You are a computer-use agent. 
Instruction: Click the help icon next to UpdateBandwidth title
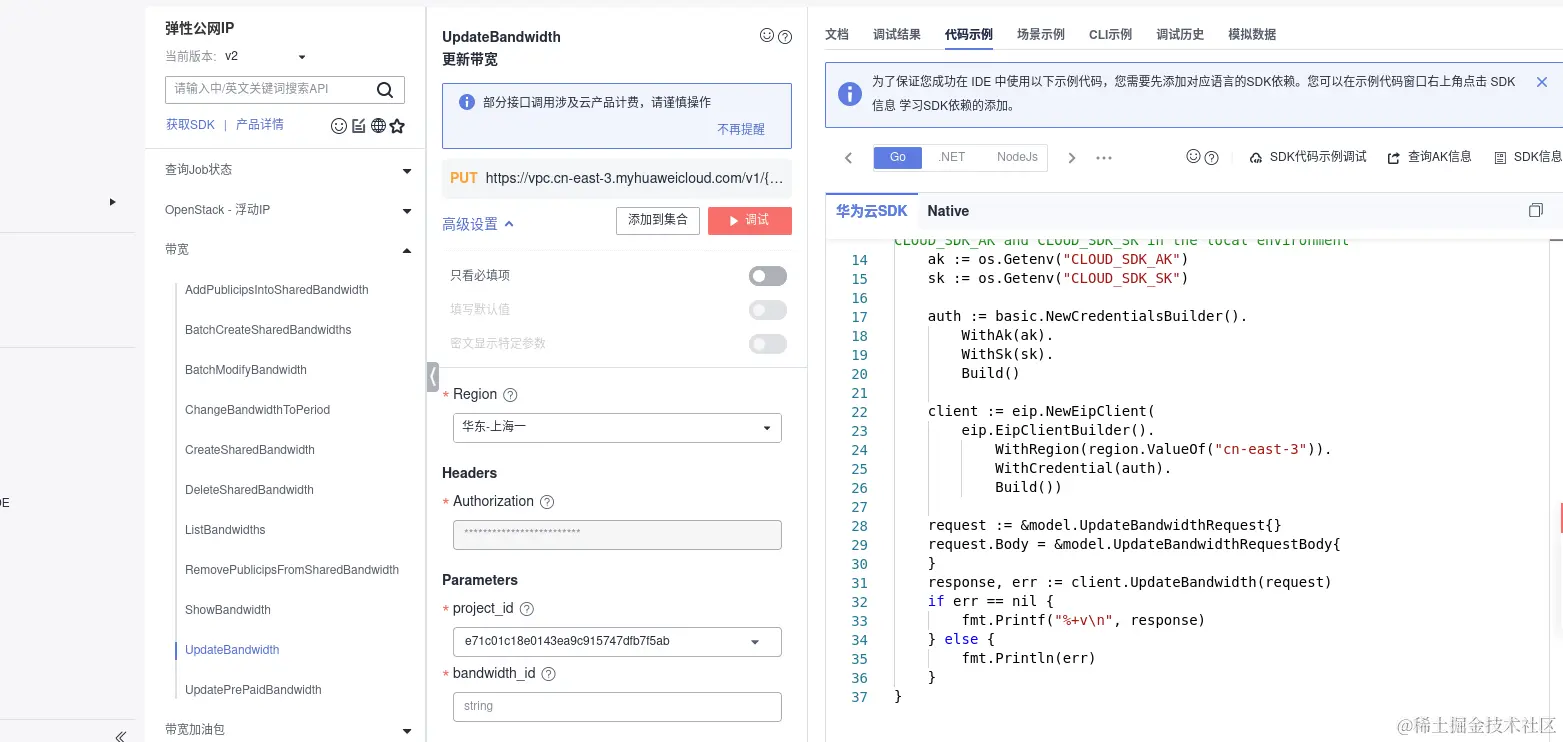[785, 37]
